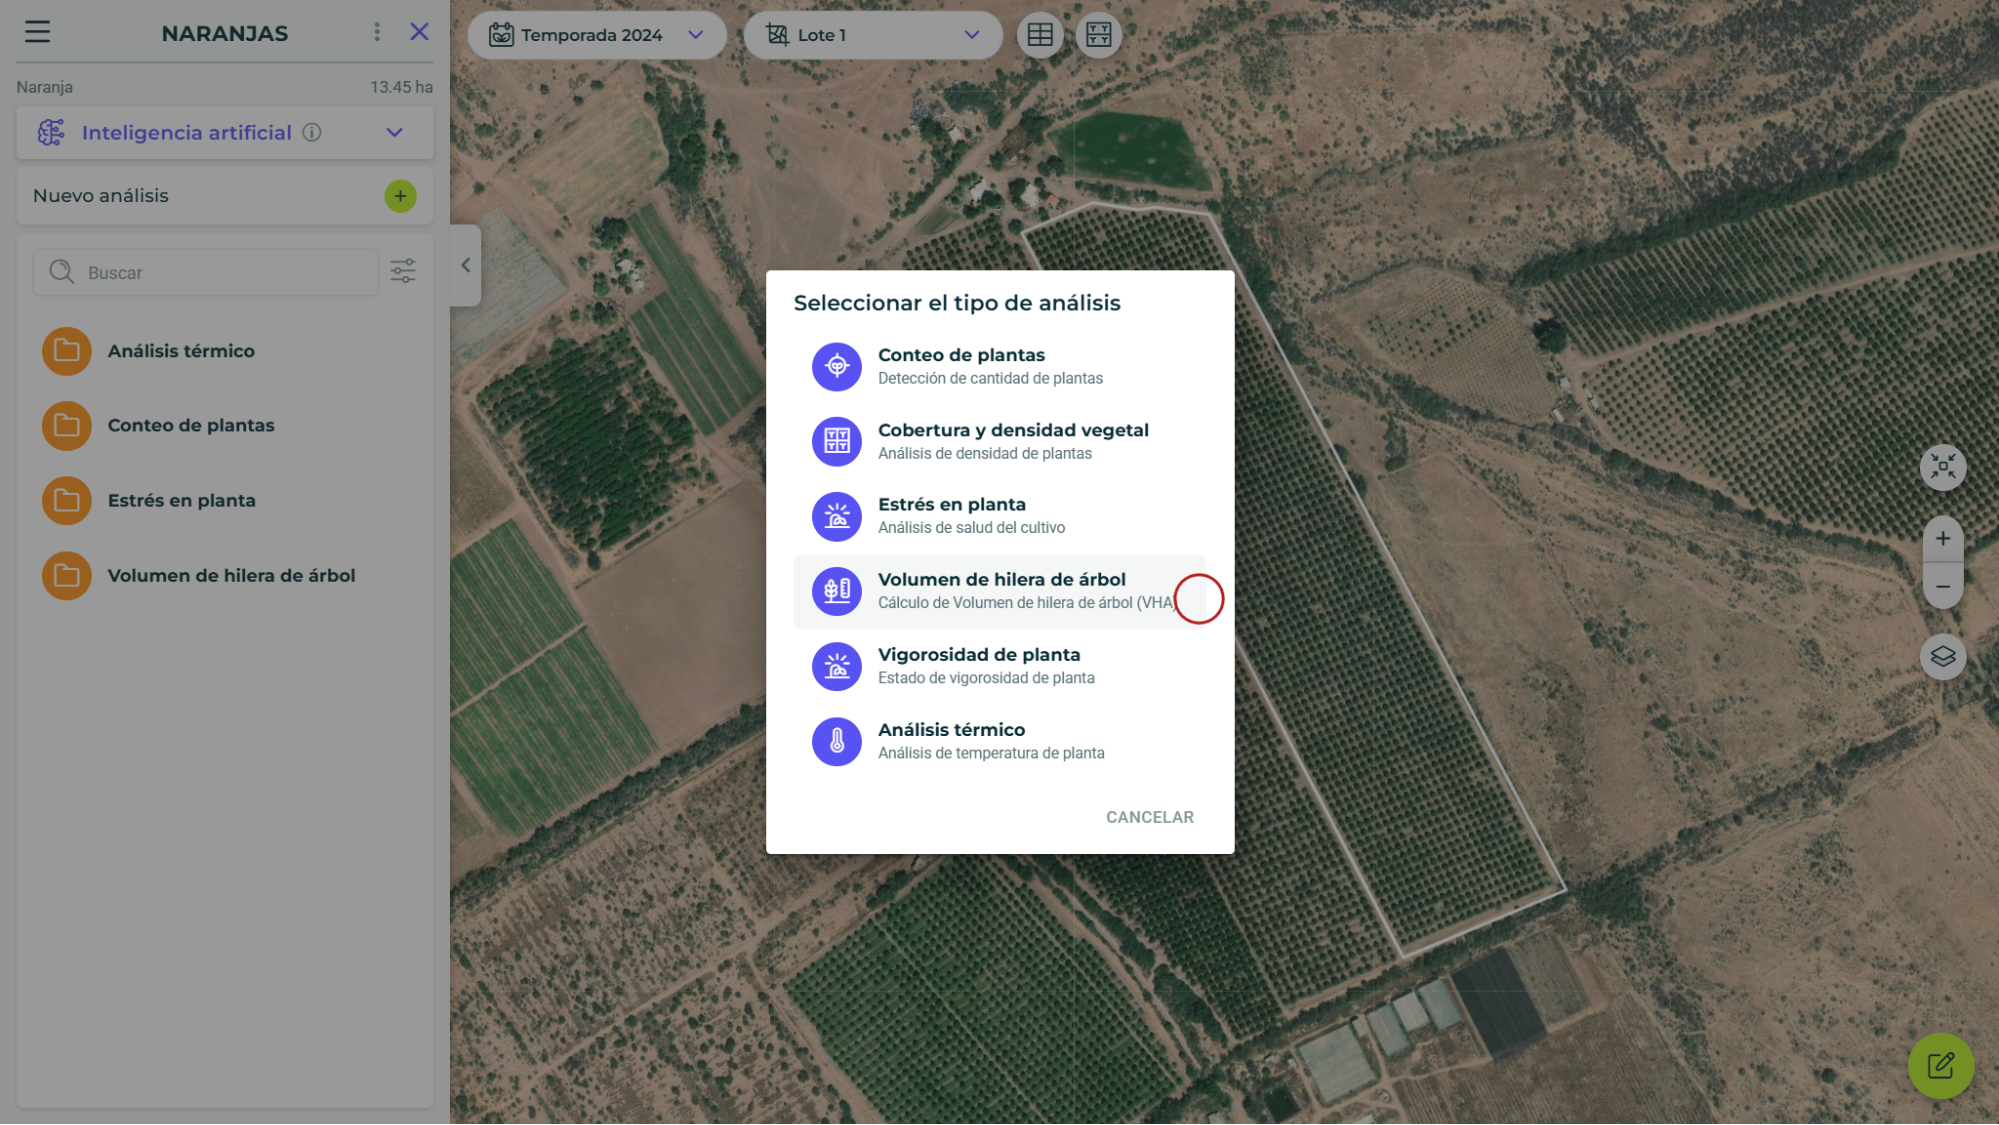Select Cobertura y densidad vegetal analysis
The width and height of the screenshot is (1999, 1125).
pyautogui.click(x=1000, y=442)
